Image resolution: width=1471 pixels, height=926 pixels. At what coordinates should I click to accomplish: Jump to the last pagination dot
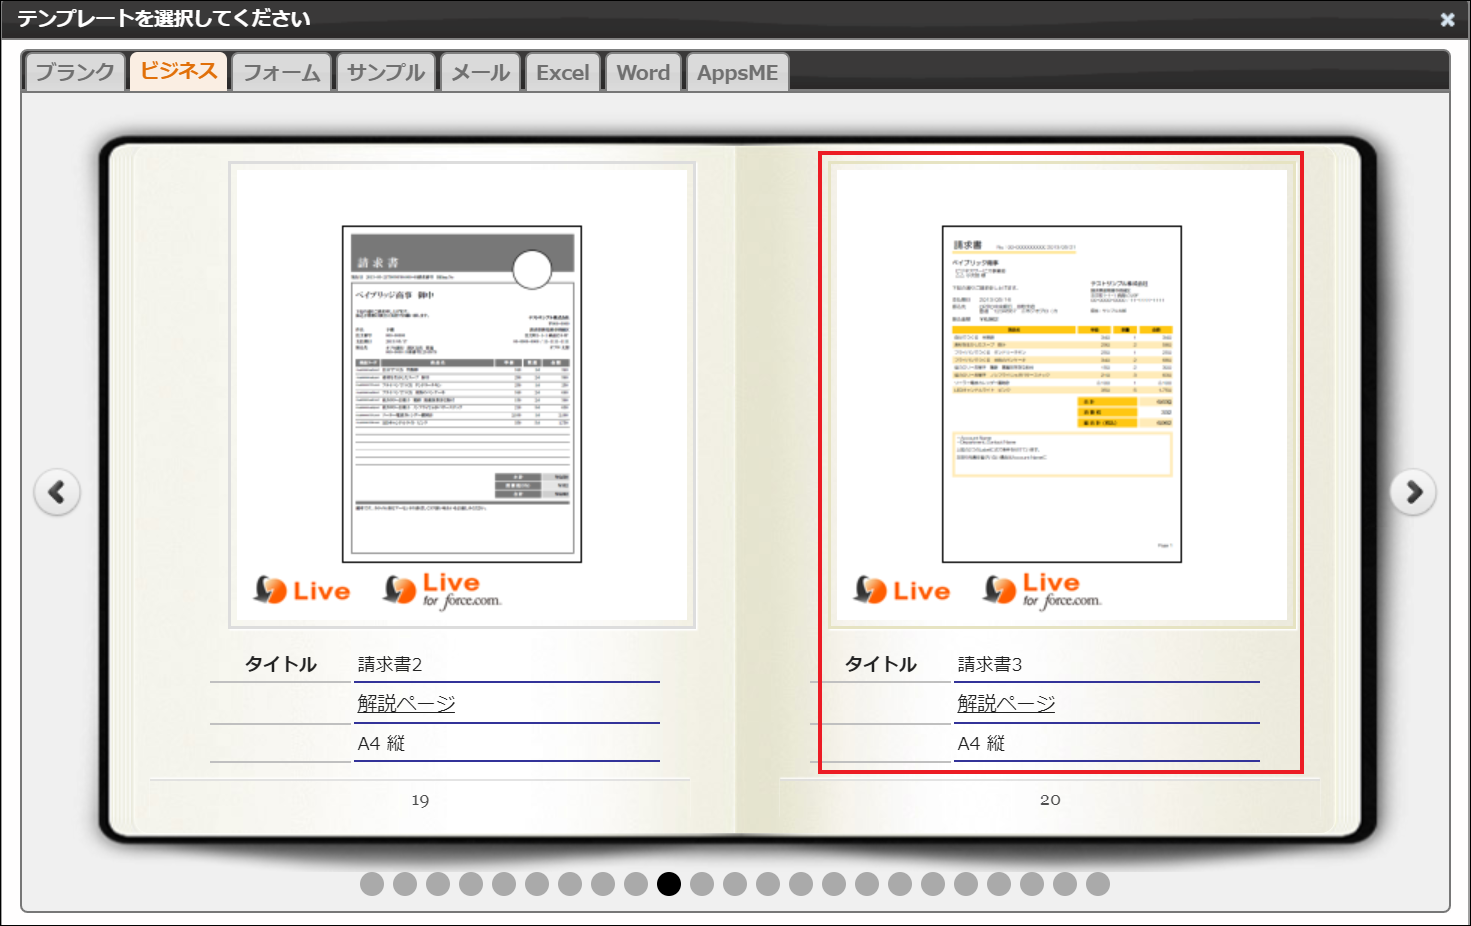tap(1098, 884)
